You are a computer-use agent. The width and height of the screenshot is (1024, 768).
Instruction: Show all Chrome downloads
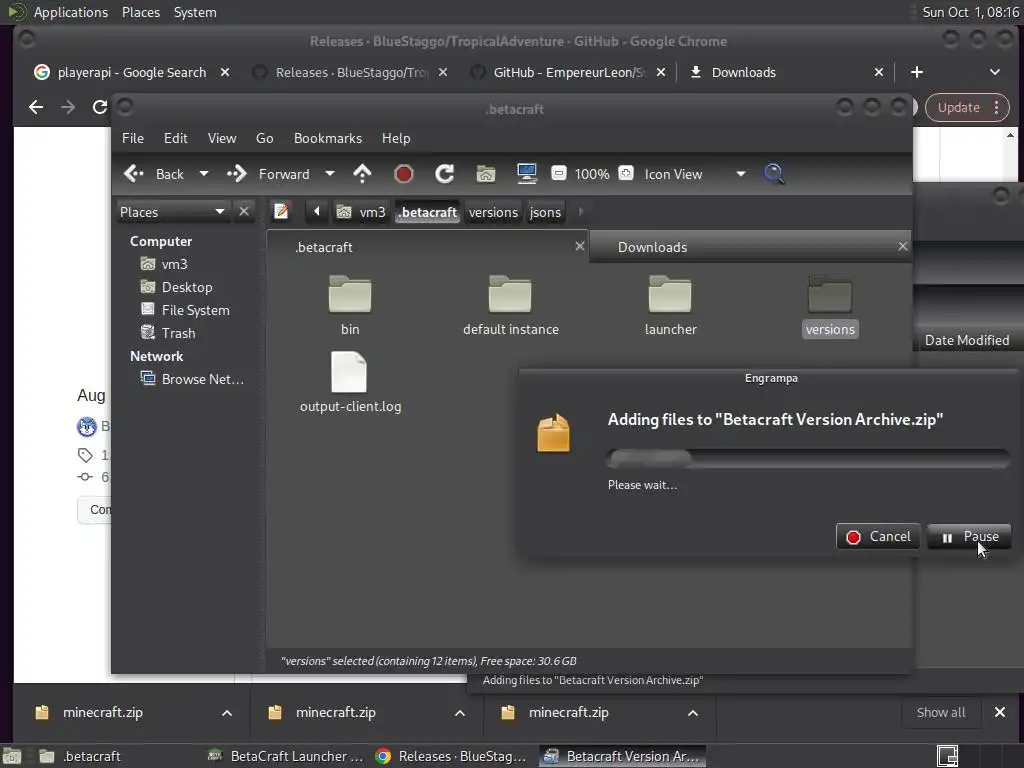pyautogui.click(x=940, y=712)
